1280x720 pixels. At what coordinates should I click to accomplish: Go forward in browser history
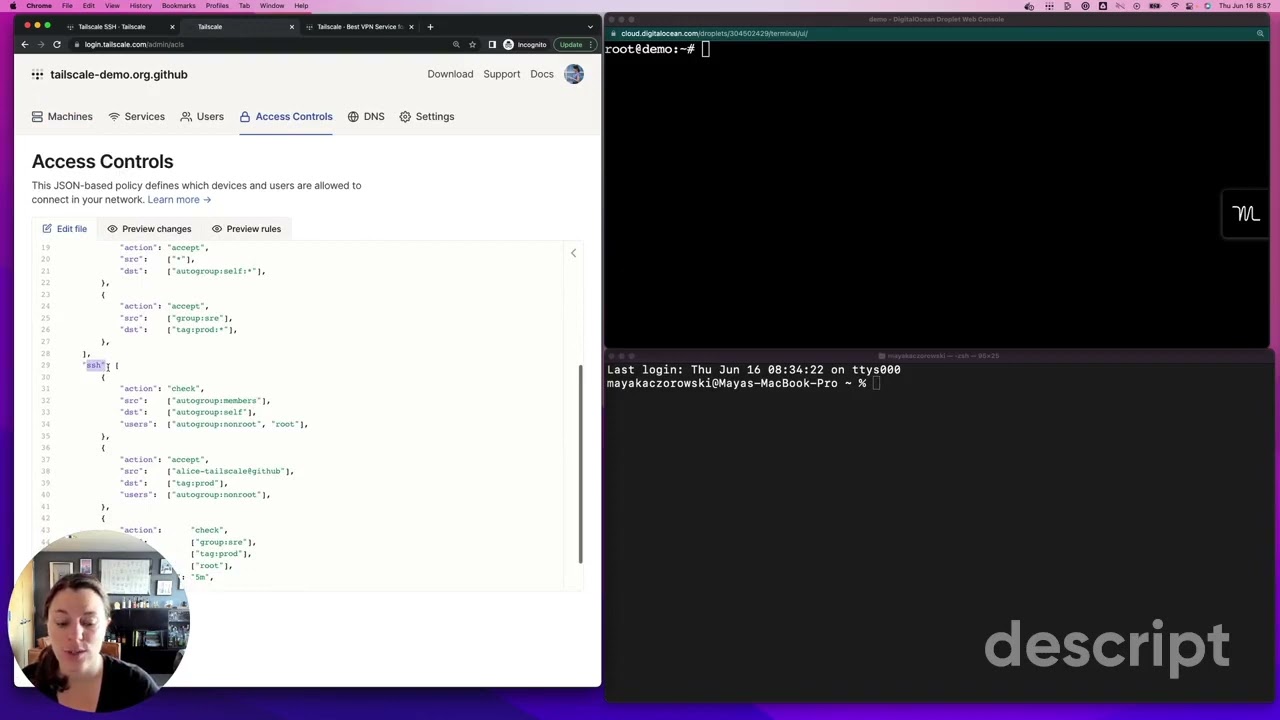tap(41, 44)
